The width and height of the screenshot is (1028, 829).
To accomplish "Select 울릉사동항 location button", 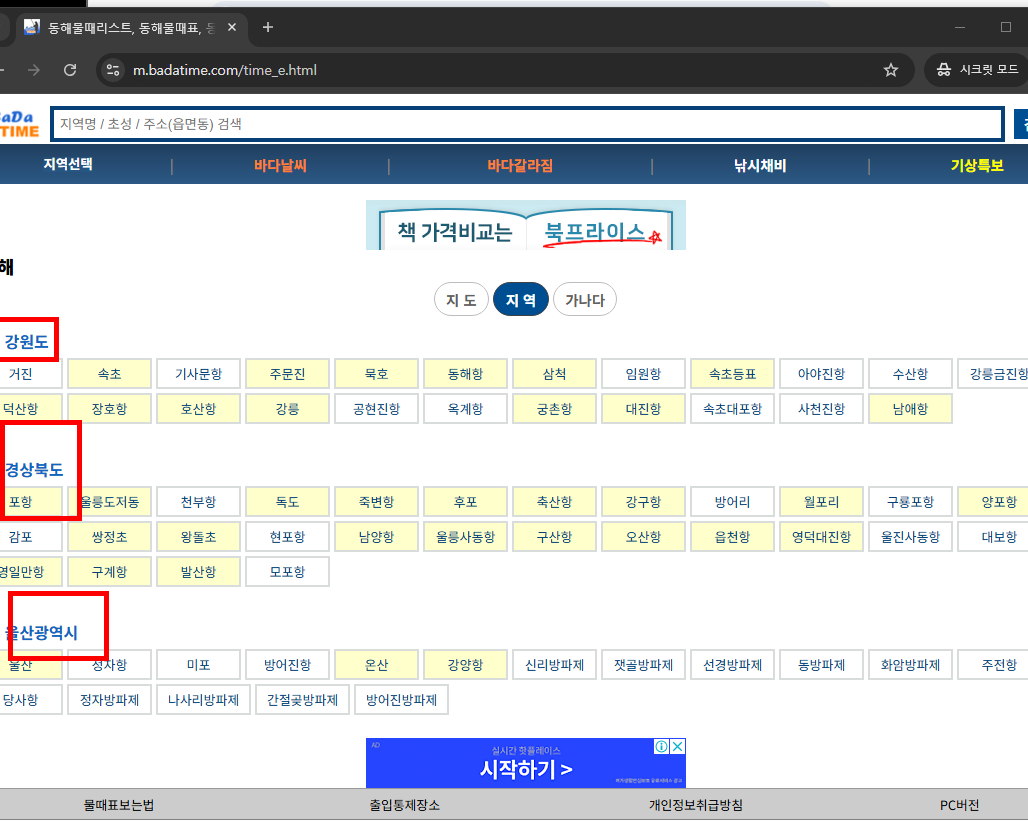I will [465, 536].
